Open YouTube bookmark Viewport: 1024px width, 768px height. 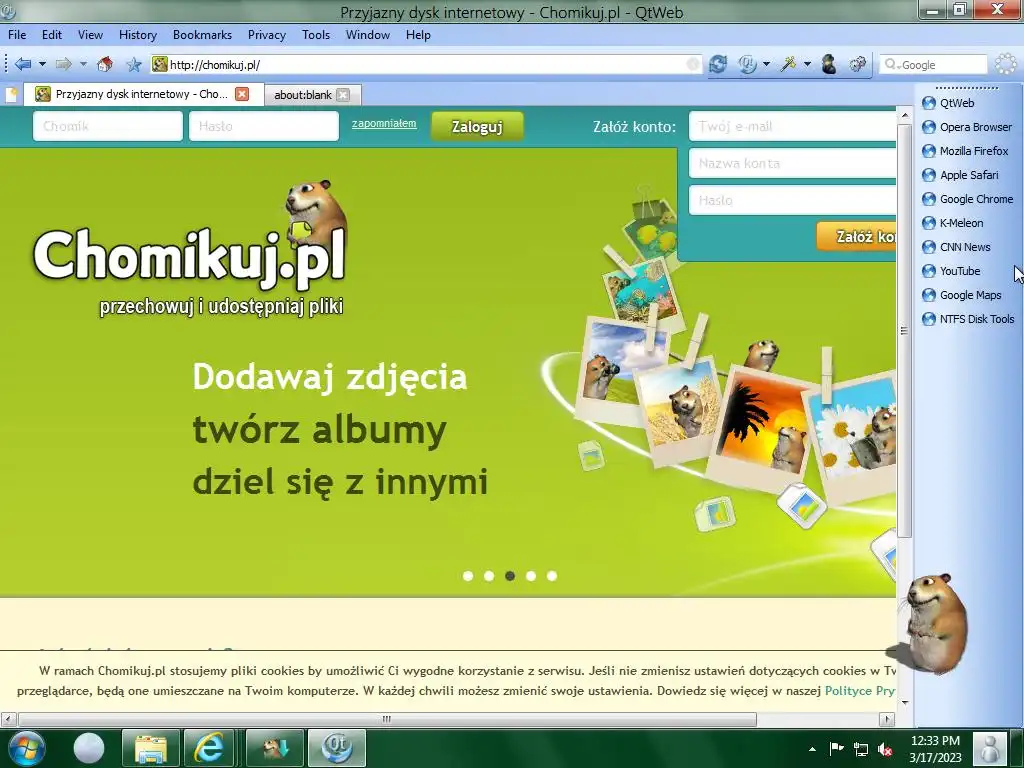[951, 271]
